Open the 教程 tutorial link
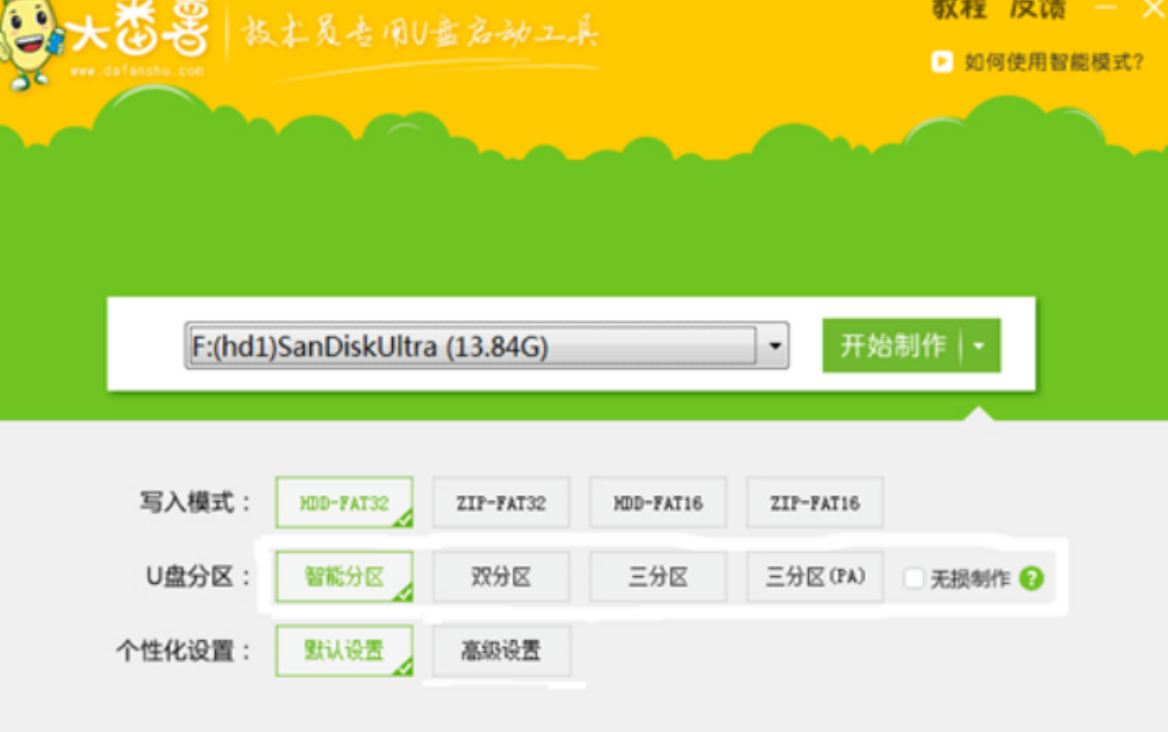 959,9
